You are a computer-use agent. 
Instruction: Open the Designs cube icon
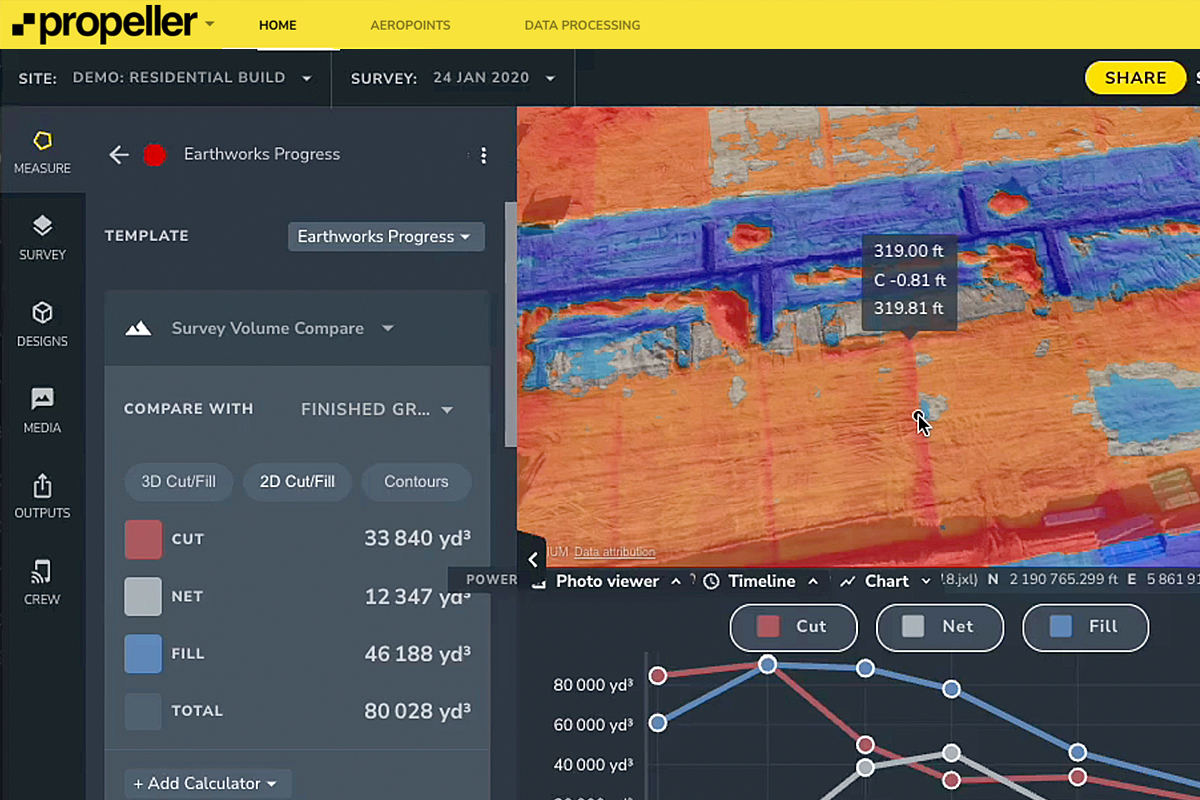[x=42, y=313]
